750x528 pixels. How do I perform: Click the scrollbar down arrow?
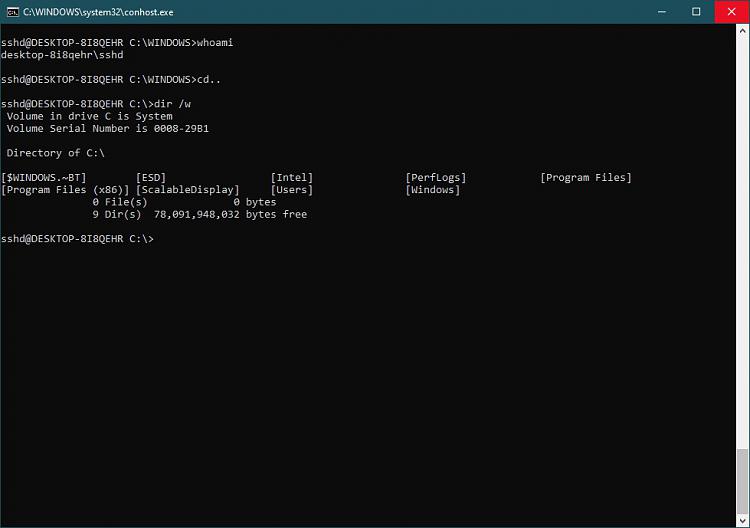[742, 521]
